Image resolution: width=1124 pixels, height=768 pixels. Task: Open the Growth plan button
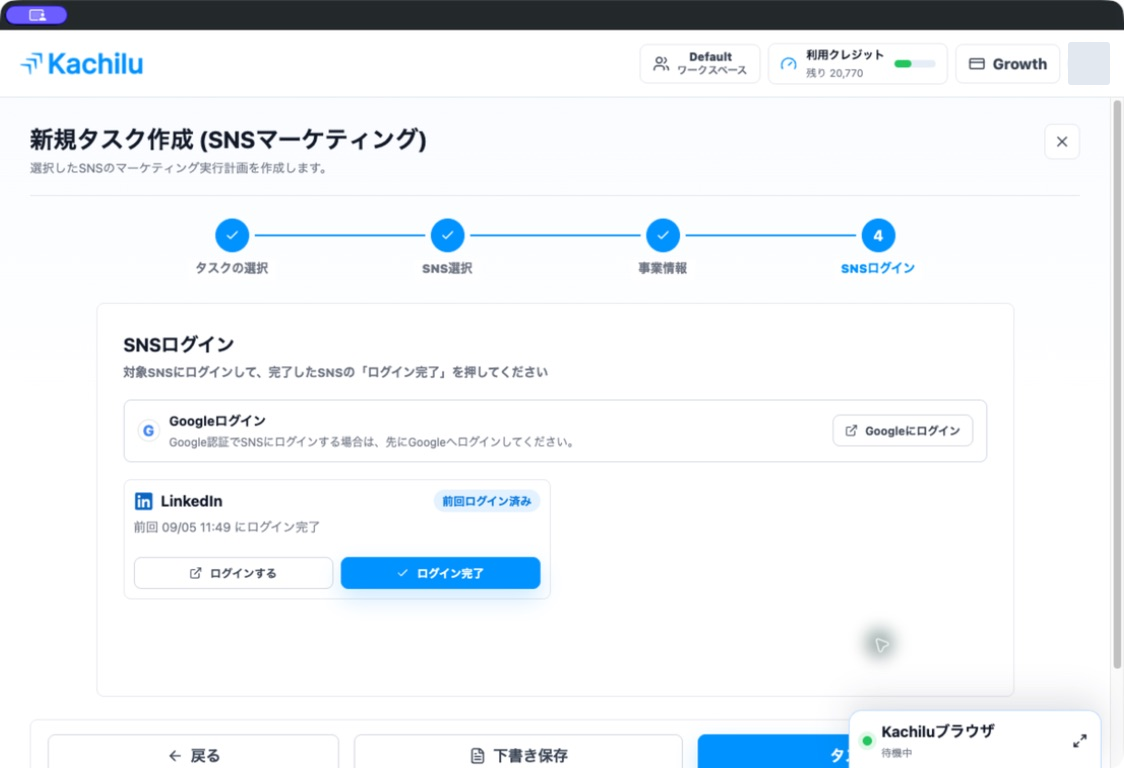point(1007,64)
